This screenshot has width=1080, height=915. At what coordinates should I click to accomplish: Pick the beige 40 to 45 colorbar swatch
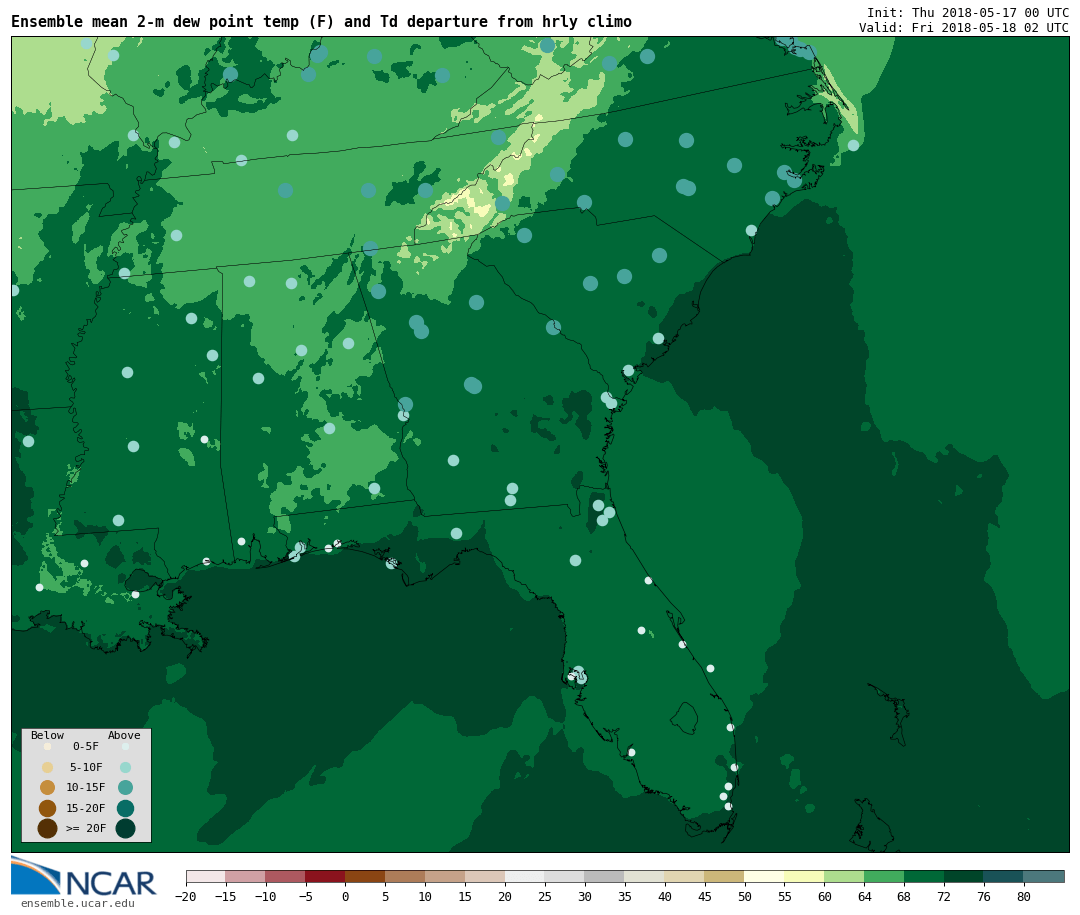(x=685, y=876)
